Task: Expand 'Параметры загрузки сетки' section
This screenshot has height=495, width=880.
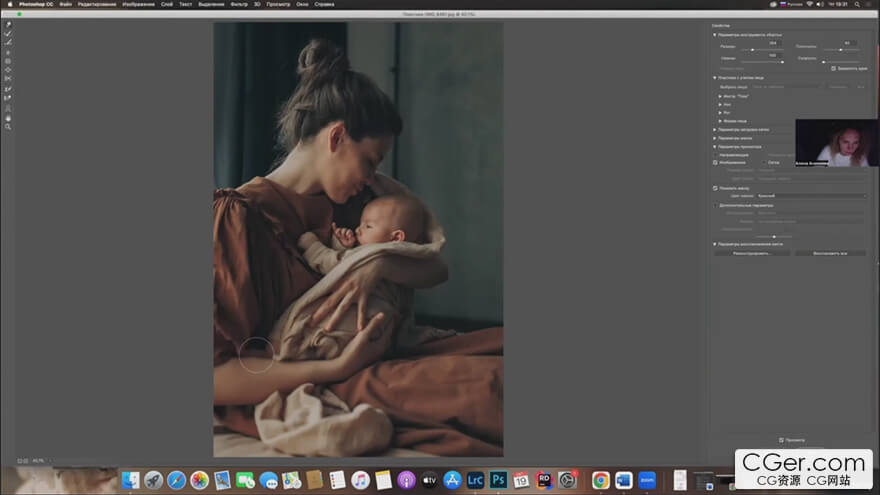Action: coord(715,129)
